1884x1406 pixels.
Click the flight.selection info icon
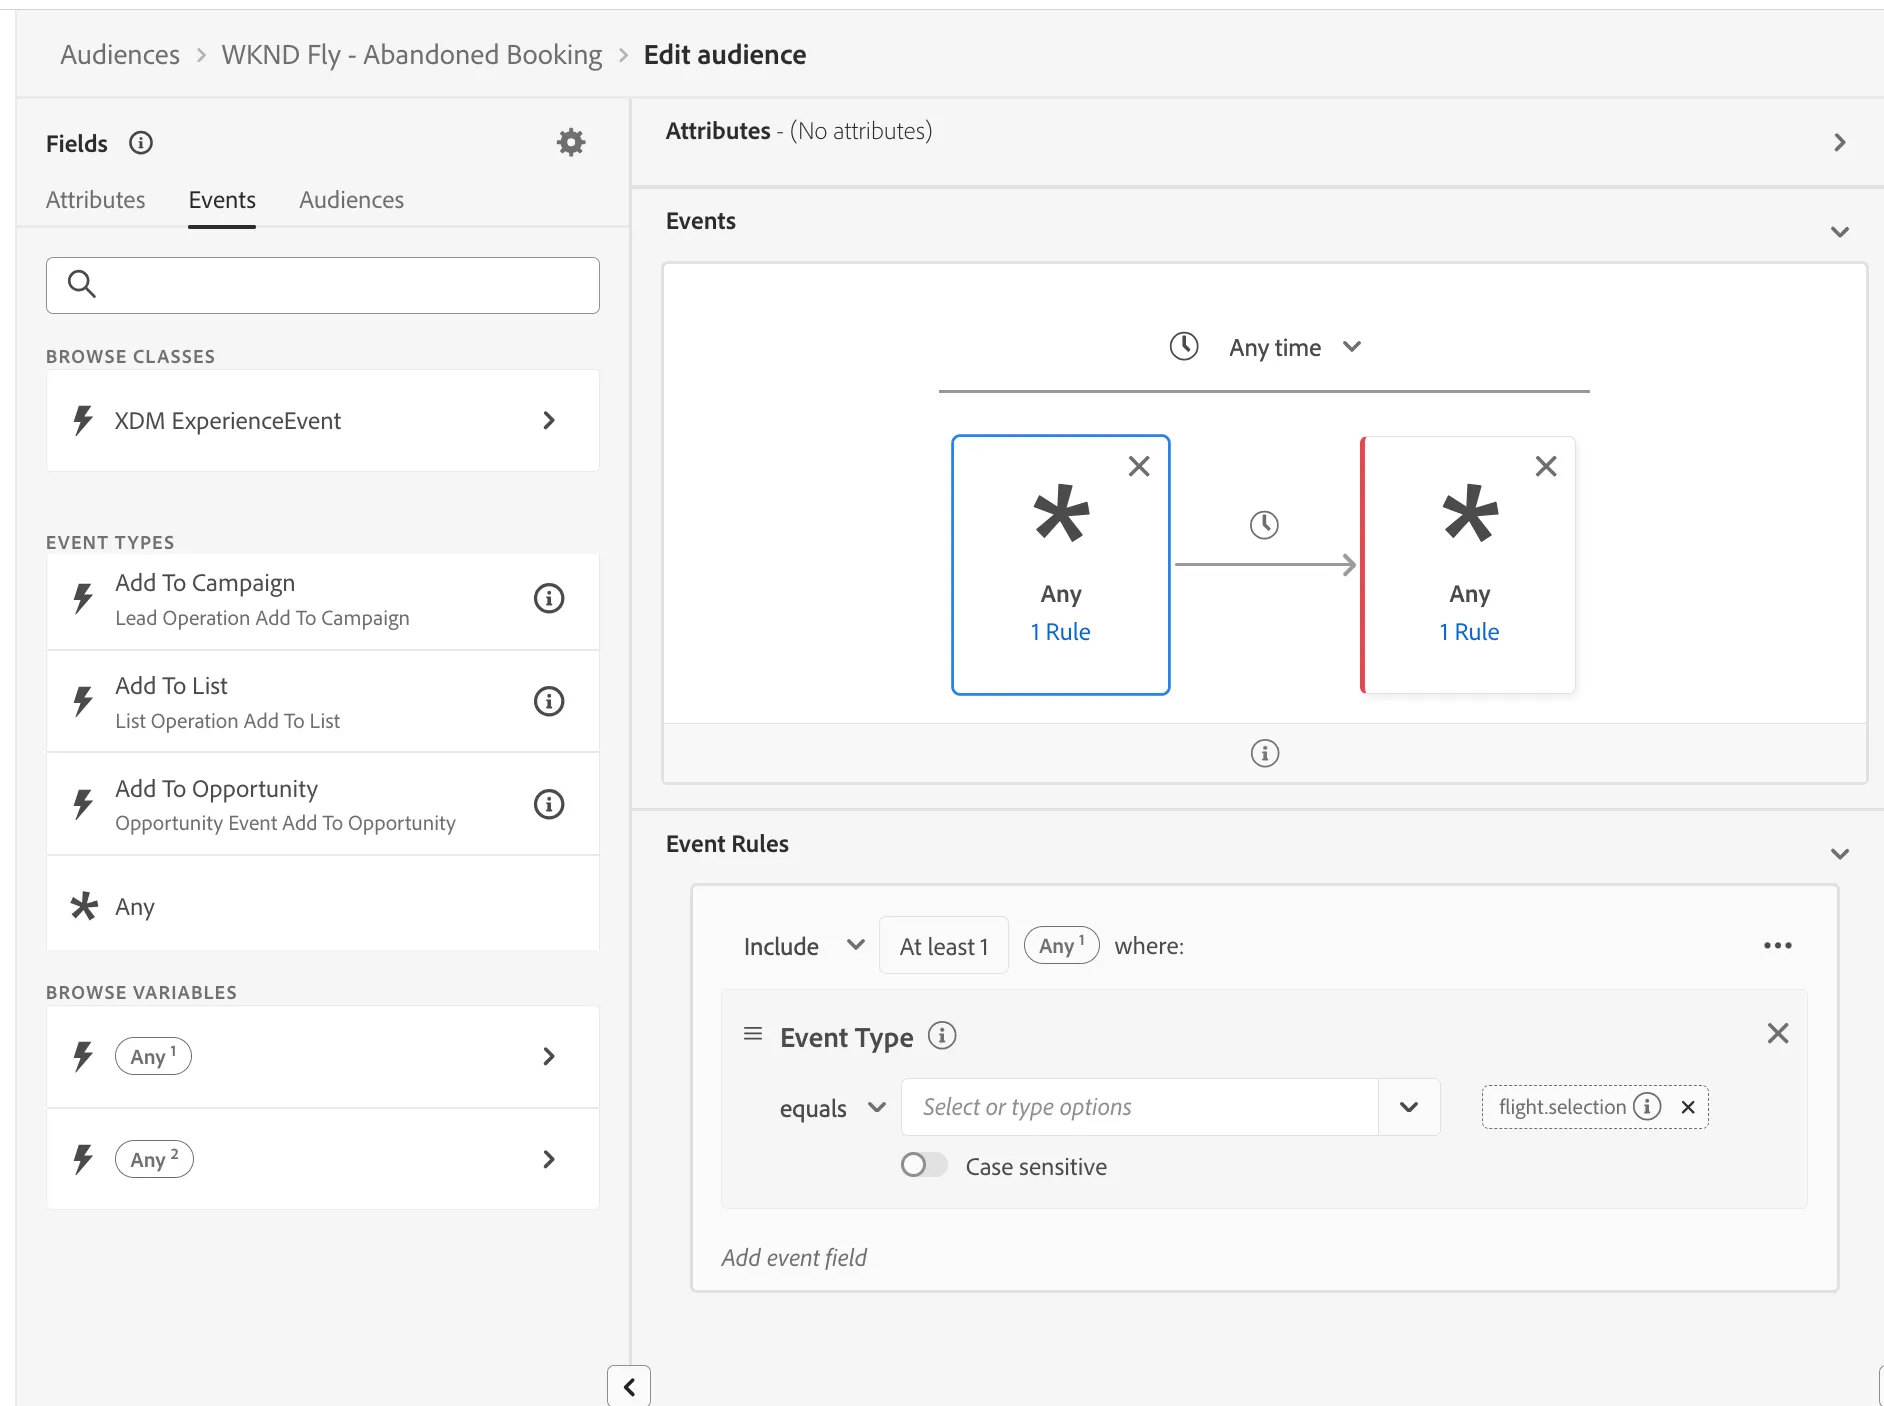(x=1647, y=1107)
